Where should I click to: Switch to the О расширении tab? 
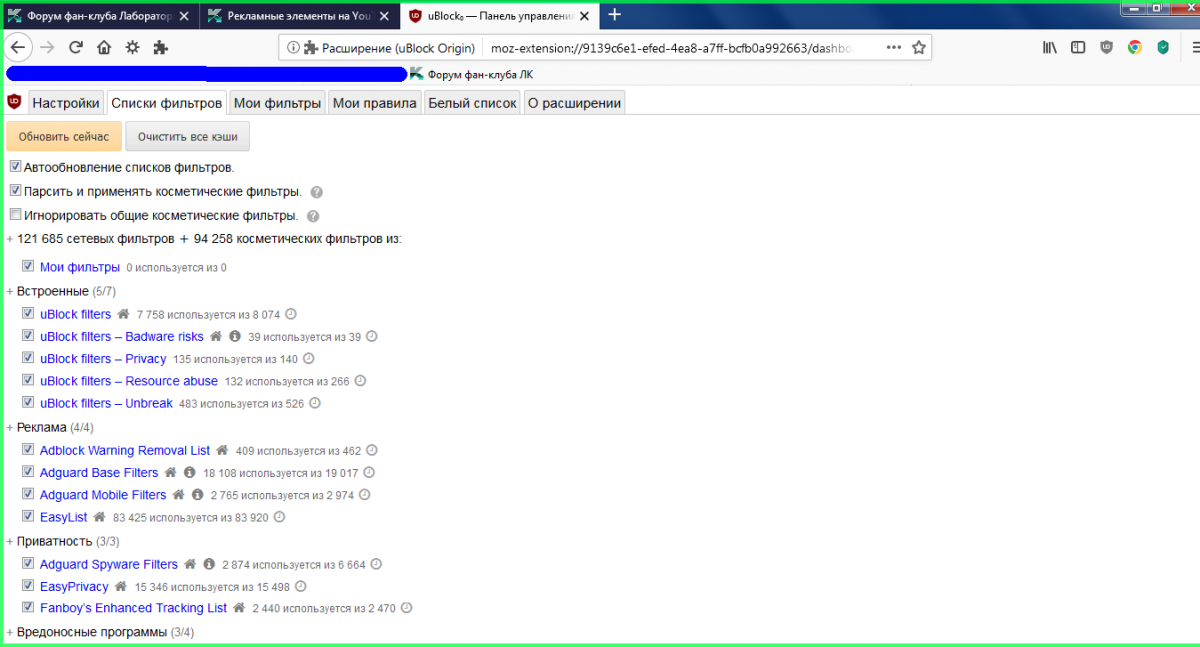[574, 102]
